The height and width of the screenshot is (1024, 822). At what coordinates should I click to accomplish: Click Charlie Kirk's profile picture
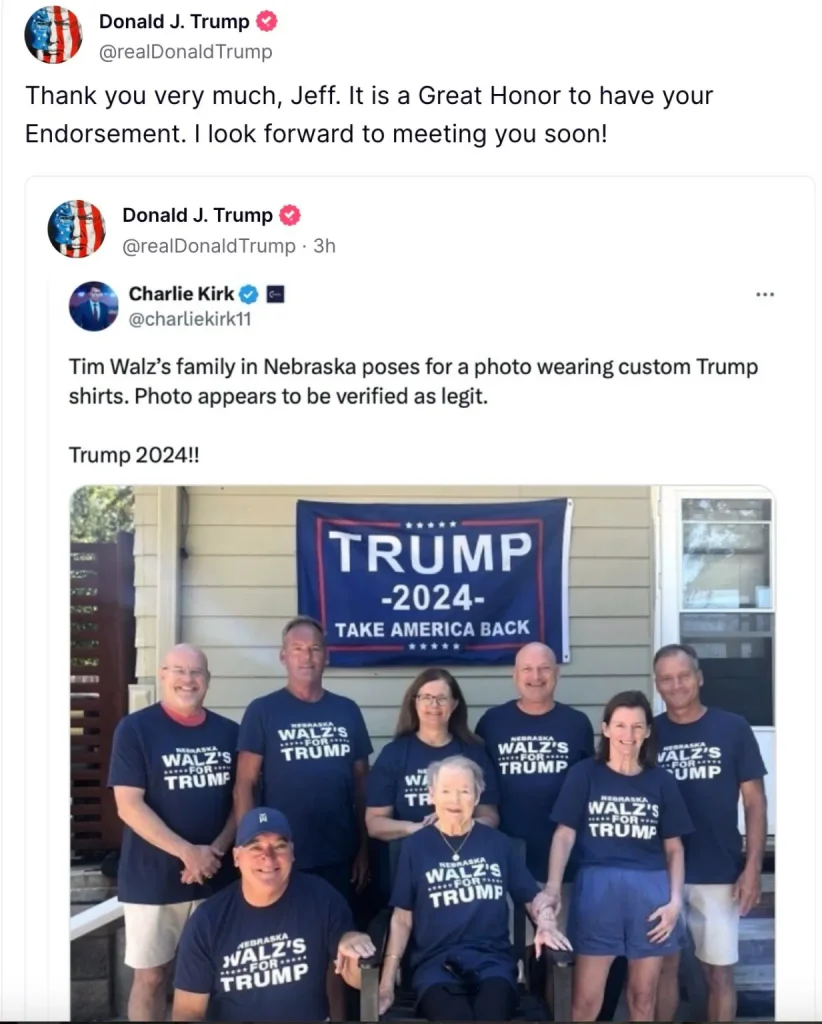click(x=94, y=306)
